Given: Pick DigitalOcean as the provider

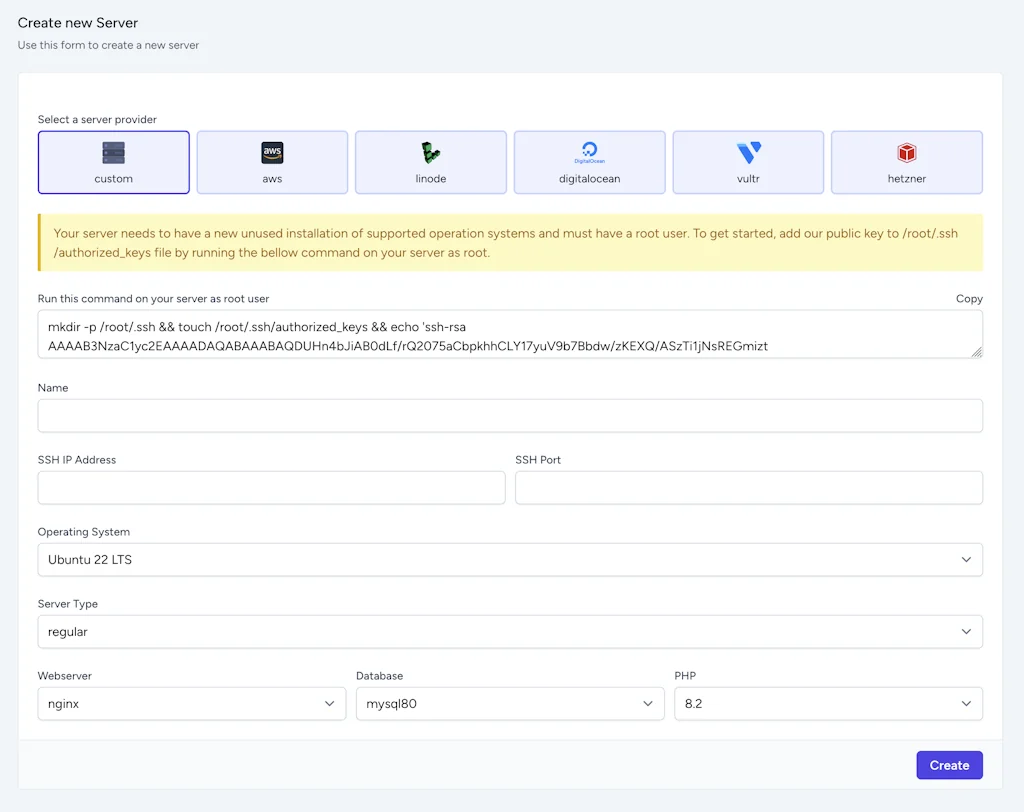Looking at the screenshot, I should click(x=589, y=162).
